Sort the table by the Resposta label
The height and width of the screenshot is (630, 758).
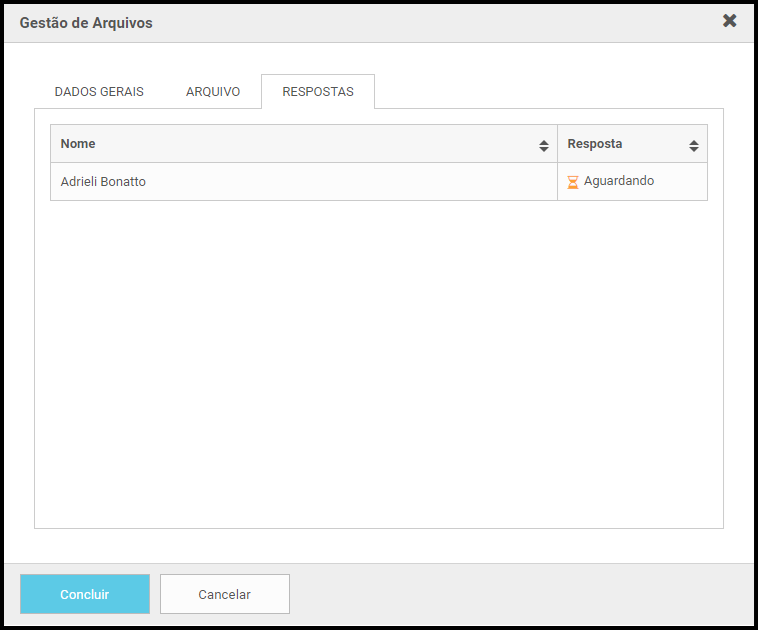(595, 144)
